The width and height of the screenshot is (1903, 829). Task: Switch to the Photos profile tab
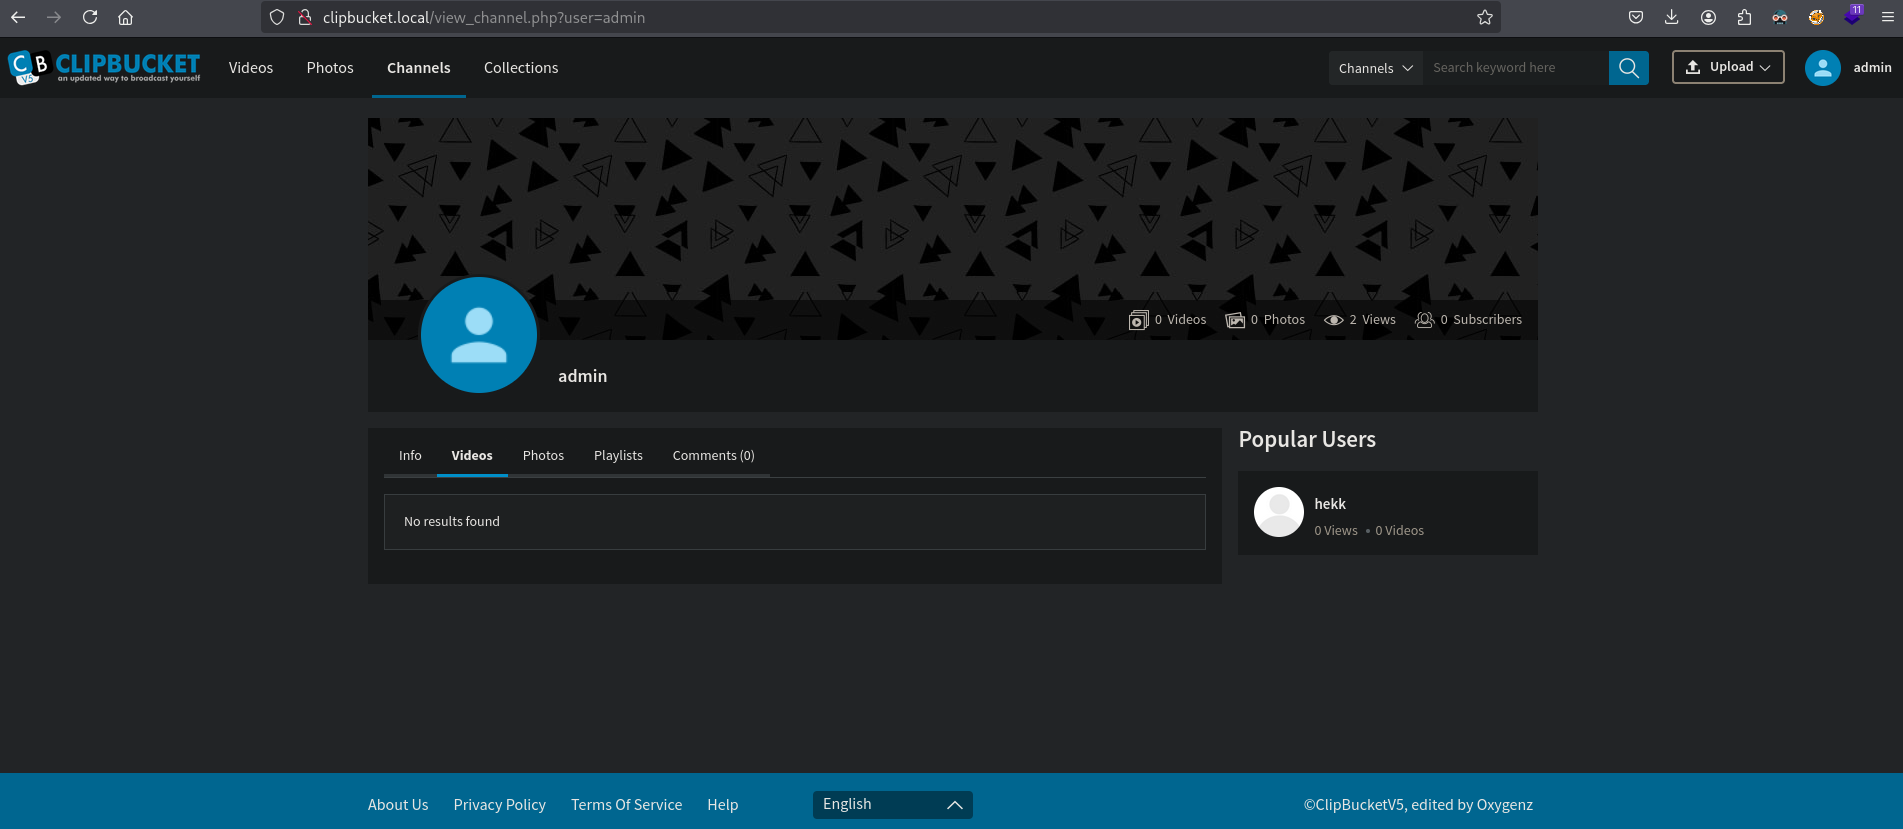point(543,456)
